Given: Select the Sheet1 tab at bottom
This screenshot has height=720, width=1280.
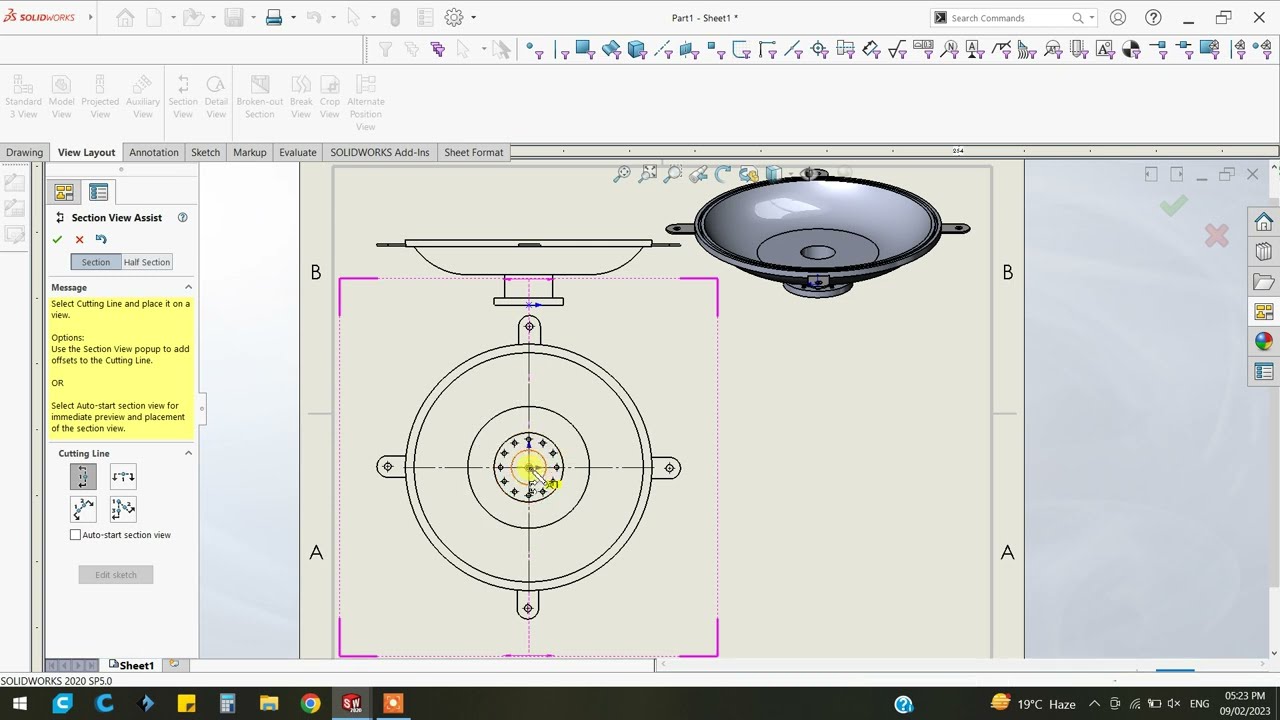Looking at the screenshot, I should [x=131, y=665].
